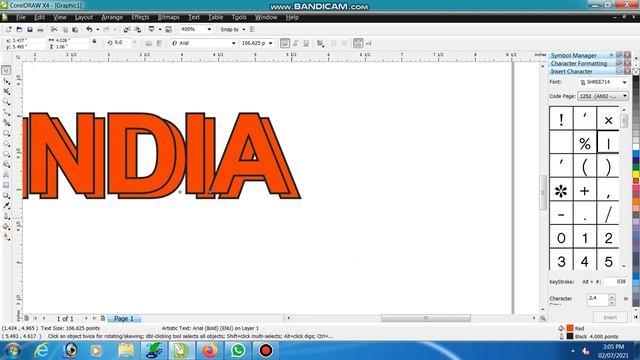The height and width of the screenshot is (360, 640).
Task: Toggle the Italic text button
Action: click(x=296, y=43)
